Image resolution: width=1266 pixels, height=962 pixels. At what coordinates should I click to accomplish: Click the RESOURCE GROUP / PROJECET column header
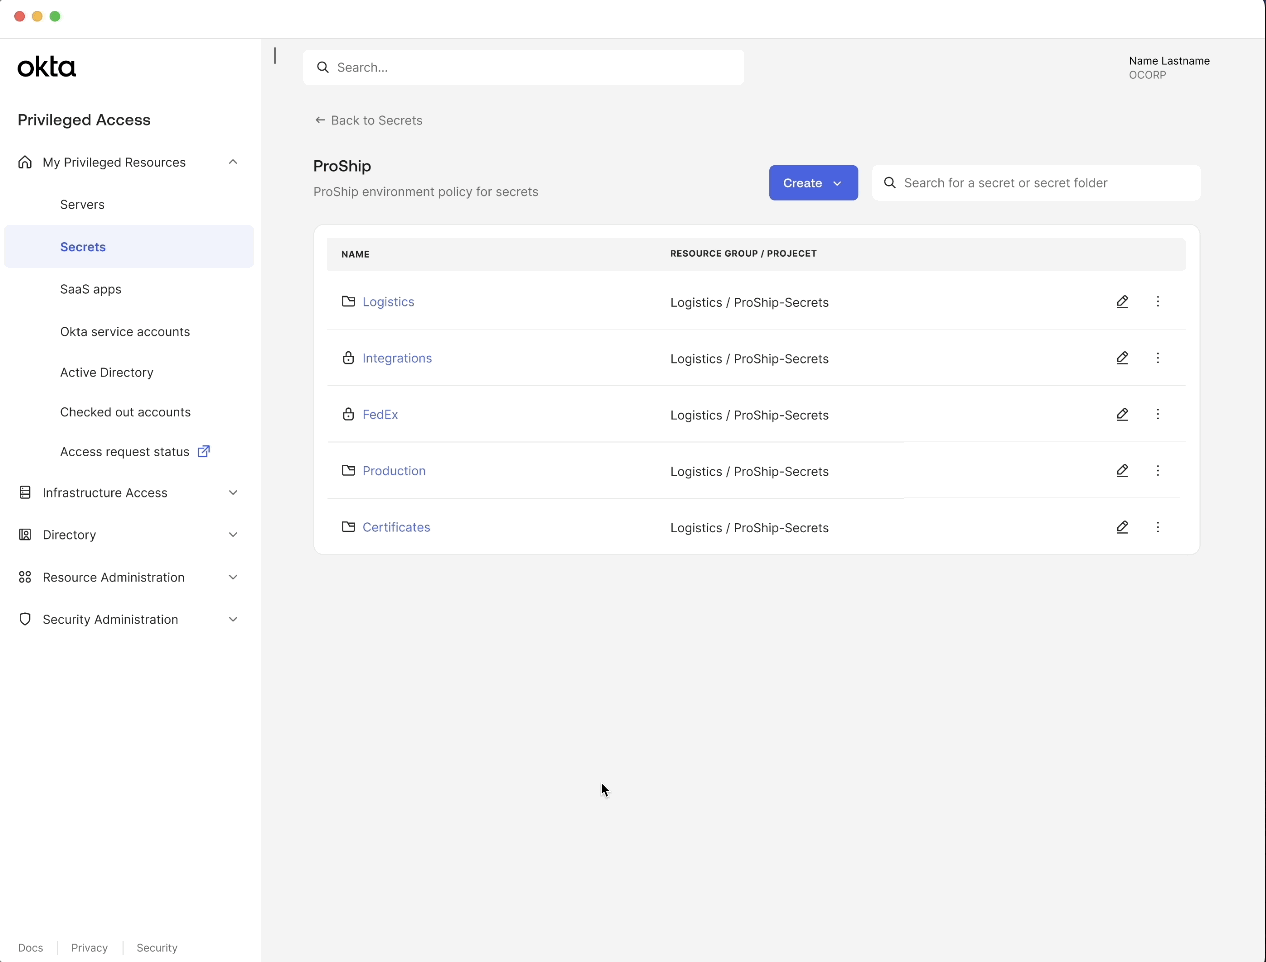point(743,254)
